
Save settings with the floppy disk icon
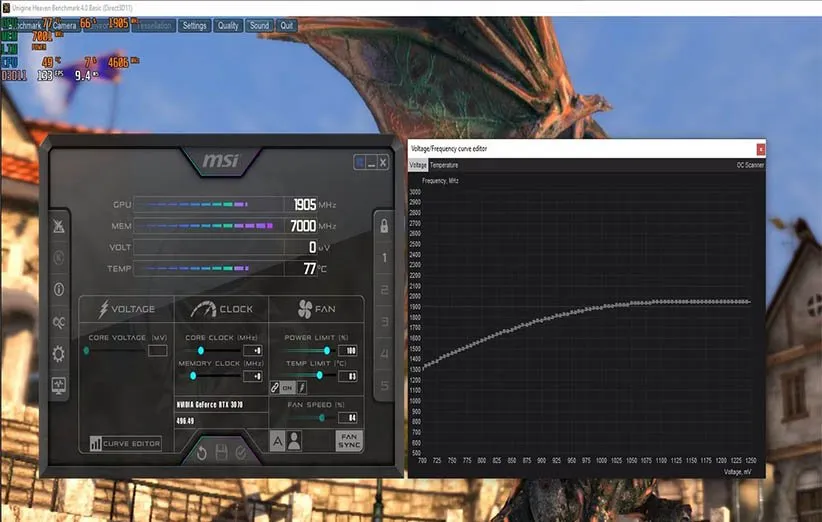pyautogui.click(x=221, y=453)
